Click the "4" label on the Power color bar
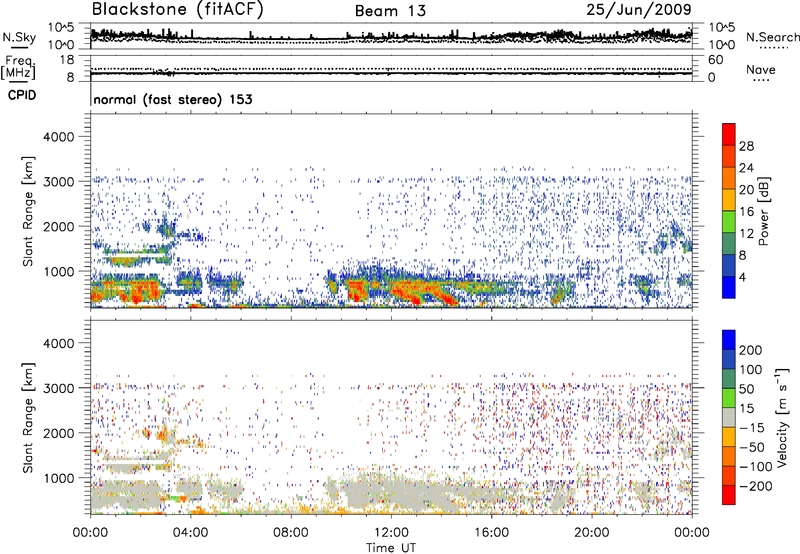 [x=742, y=278]
